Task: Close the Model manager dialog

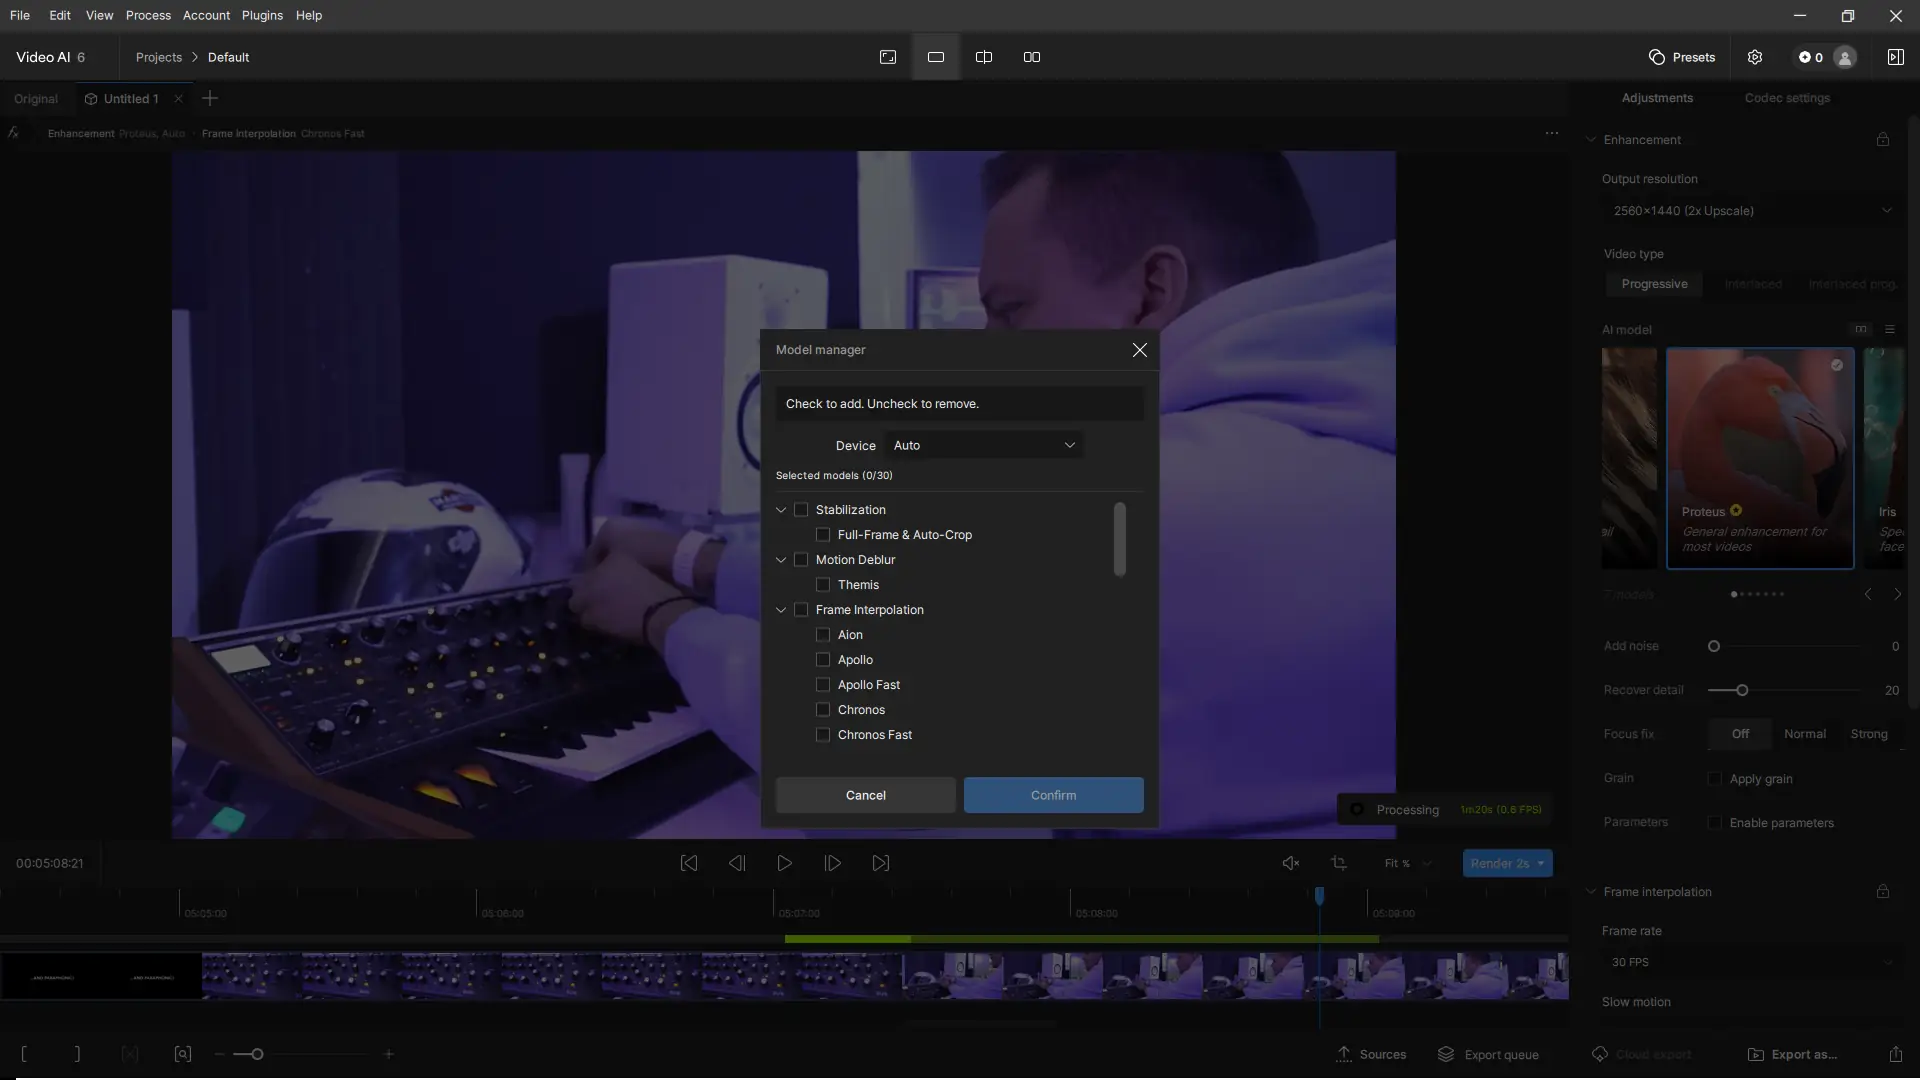Action: tap(1139, 350)
